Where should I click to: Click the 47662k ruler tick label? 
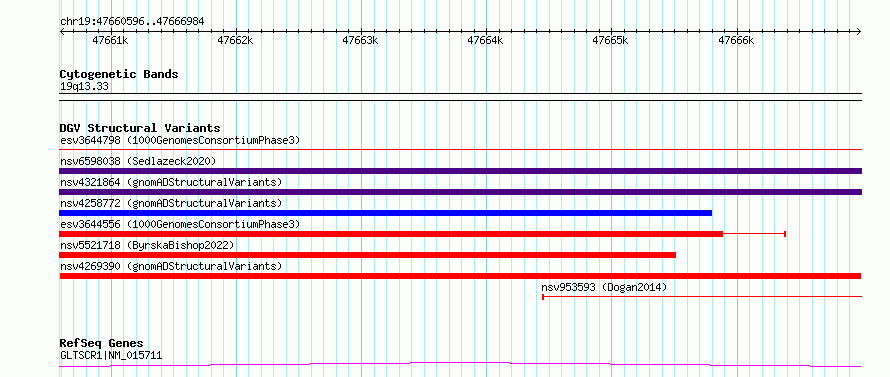pos(235,40)
